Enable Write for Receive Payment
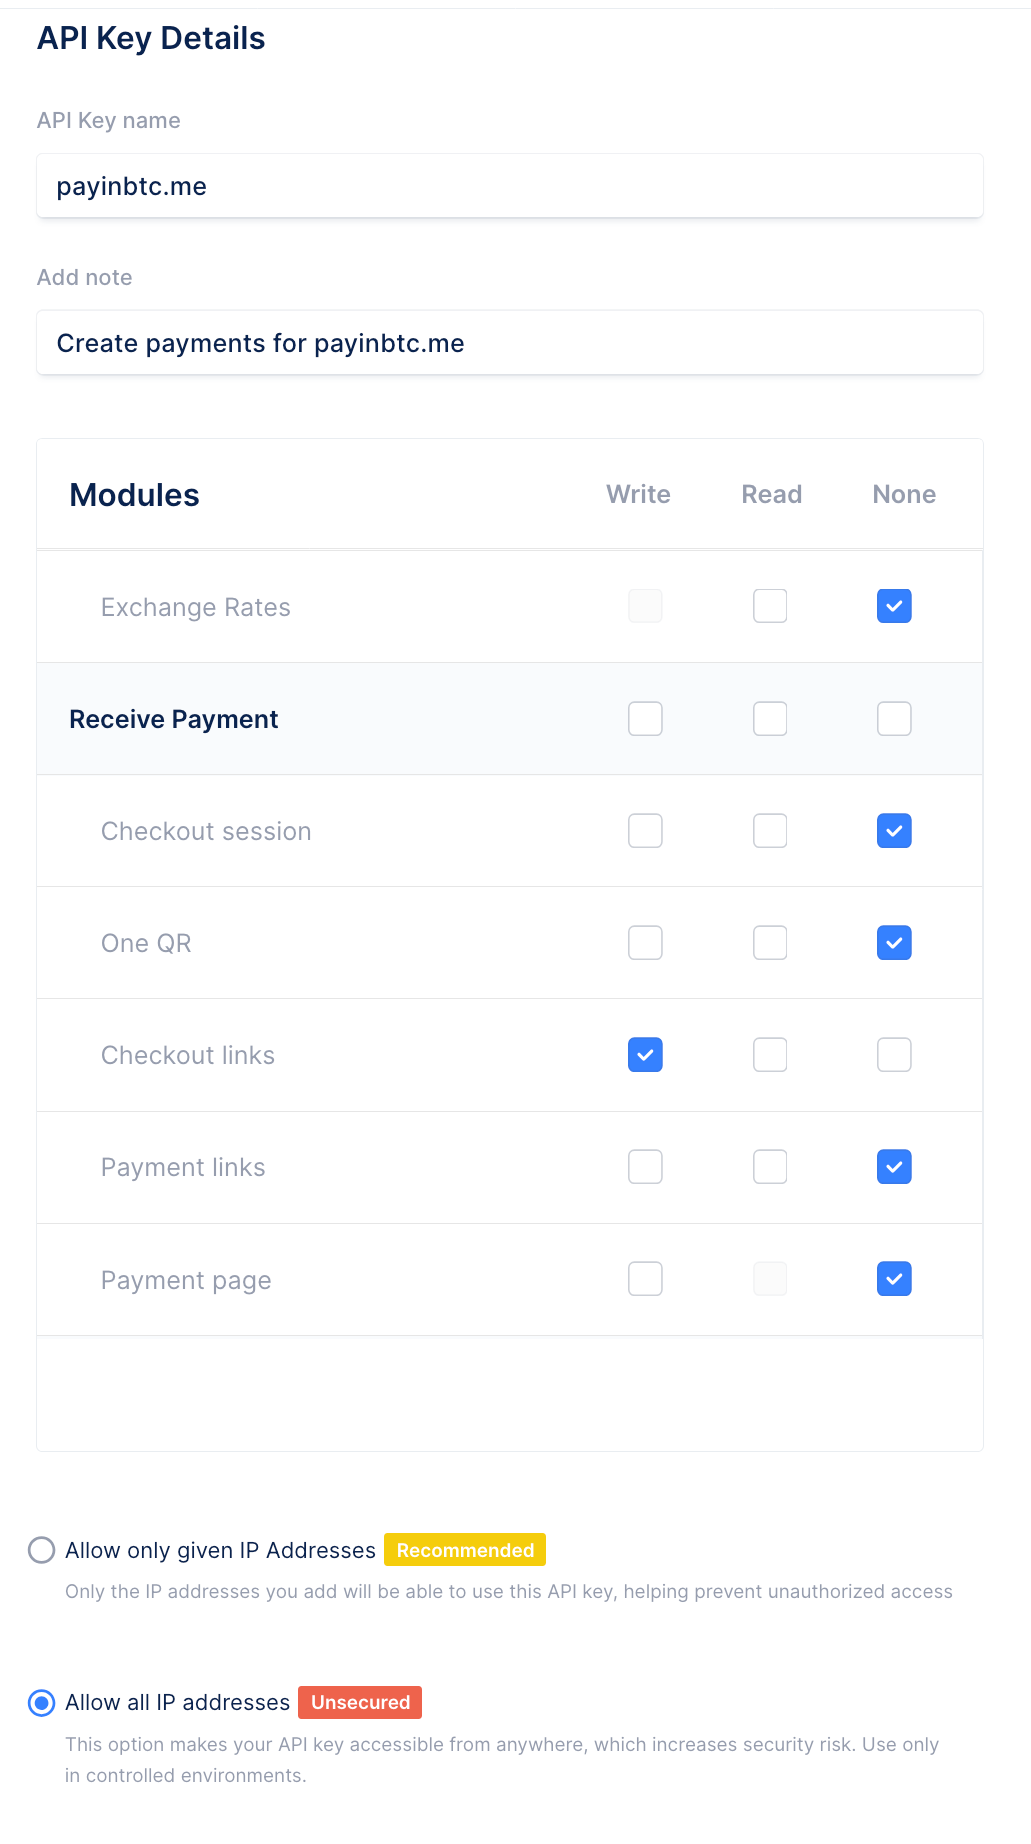Viewport: 1031px width, 1844px height. pyautogui.click(x=645, y=718)
